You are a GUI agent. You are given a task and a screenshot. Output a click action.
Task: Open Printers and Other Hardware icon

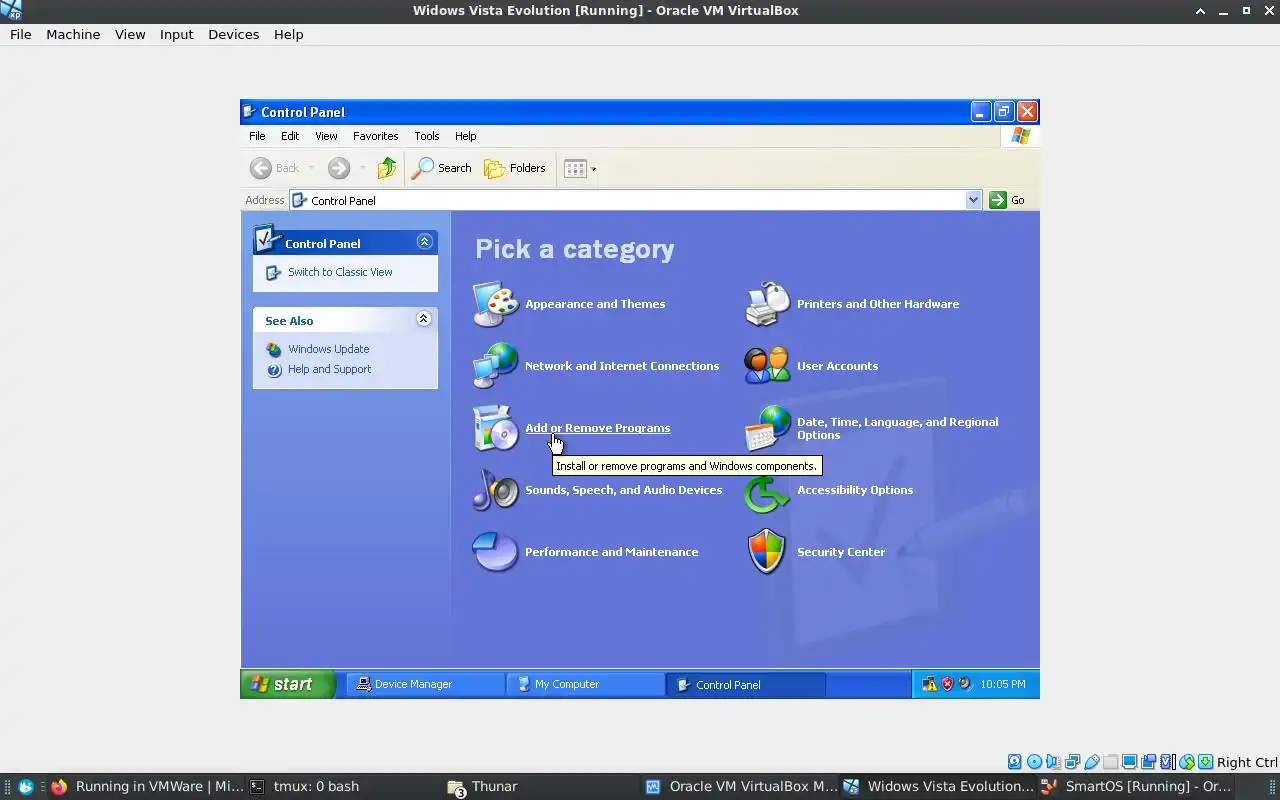[x=767, y=304]
